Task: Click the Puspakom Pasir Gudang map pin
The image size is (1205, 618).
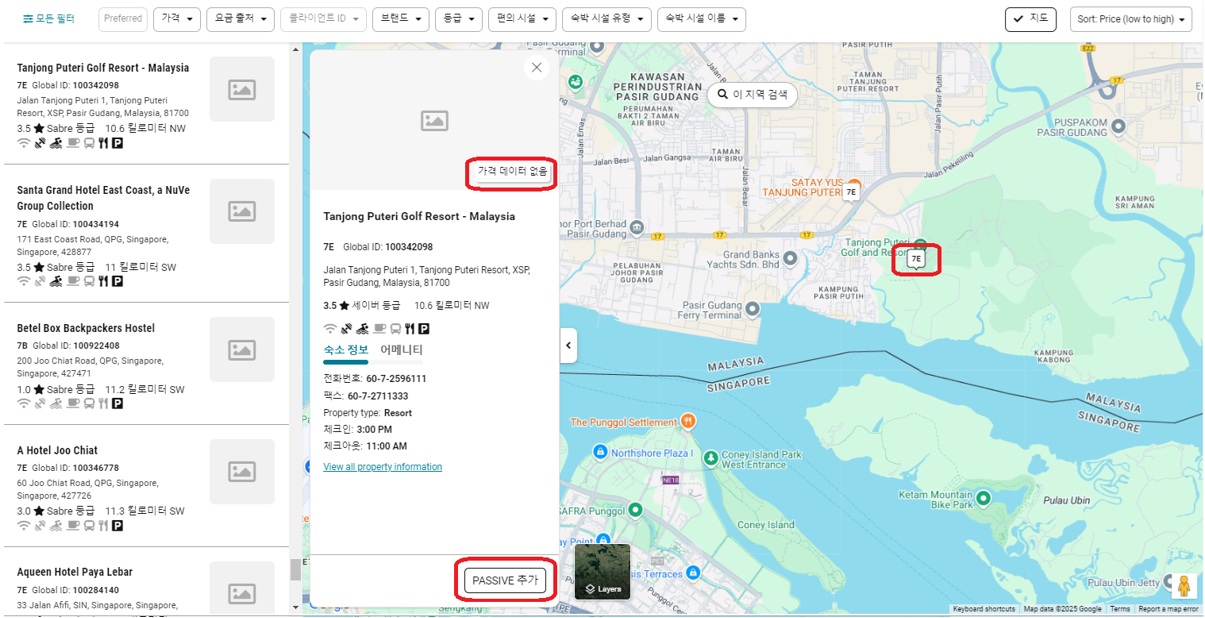Action: (x=1118, y=126)
